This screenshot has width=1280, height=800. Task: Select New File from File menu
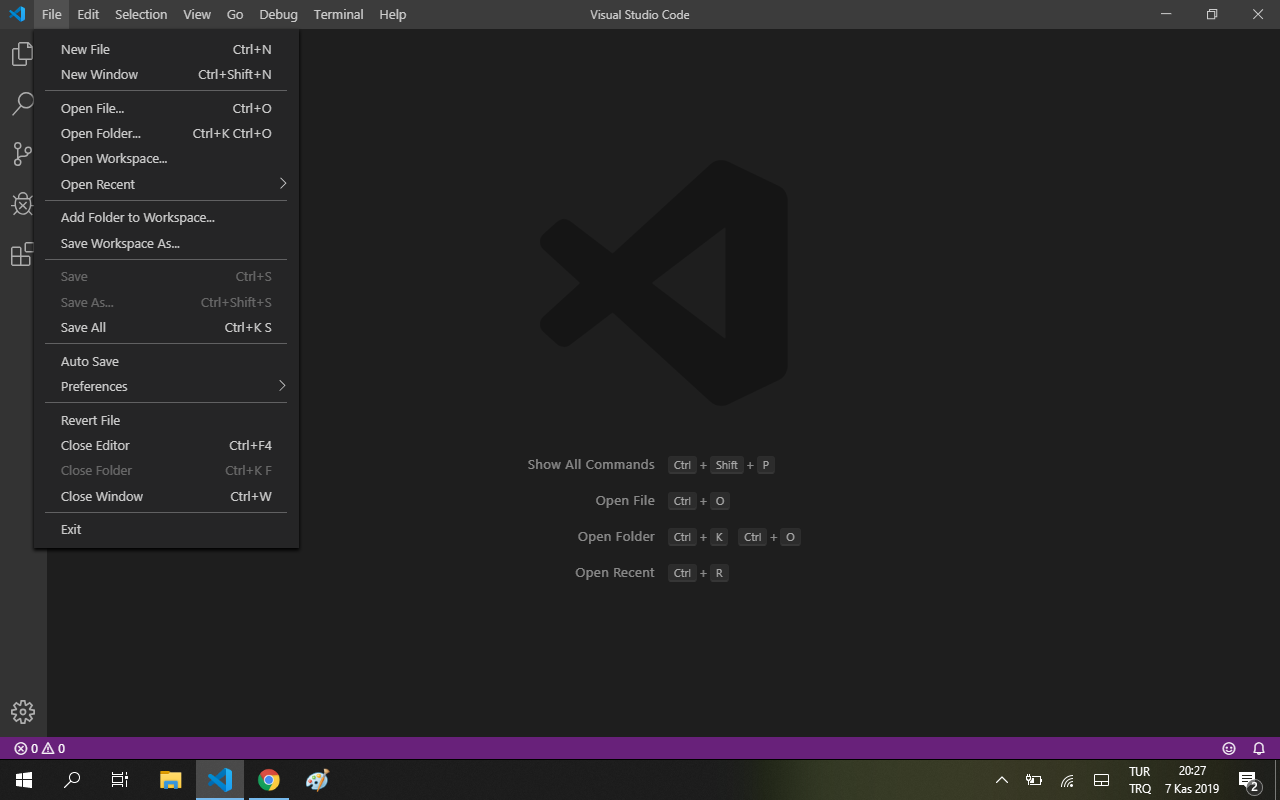166,49
